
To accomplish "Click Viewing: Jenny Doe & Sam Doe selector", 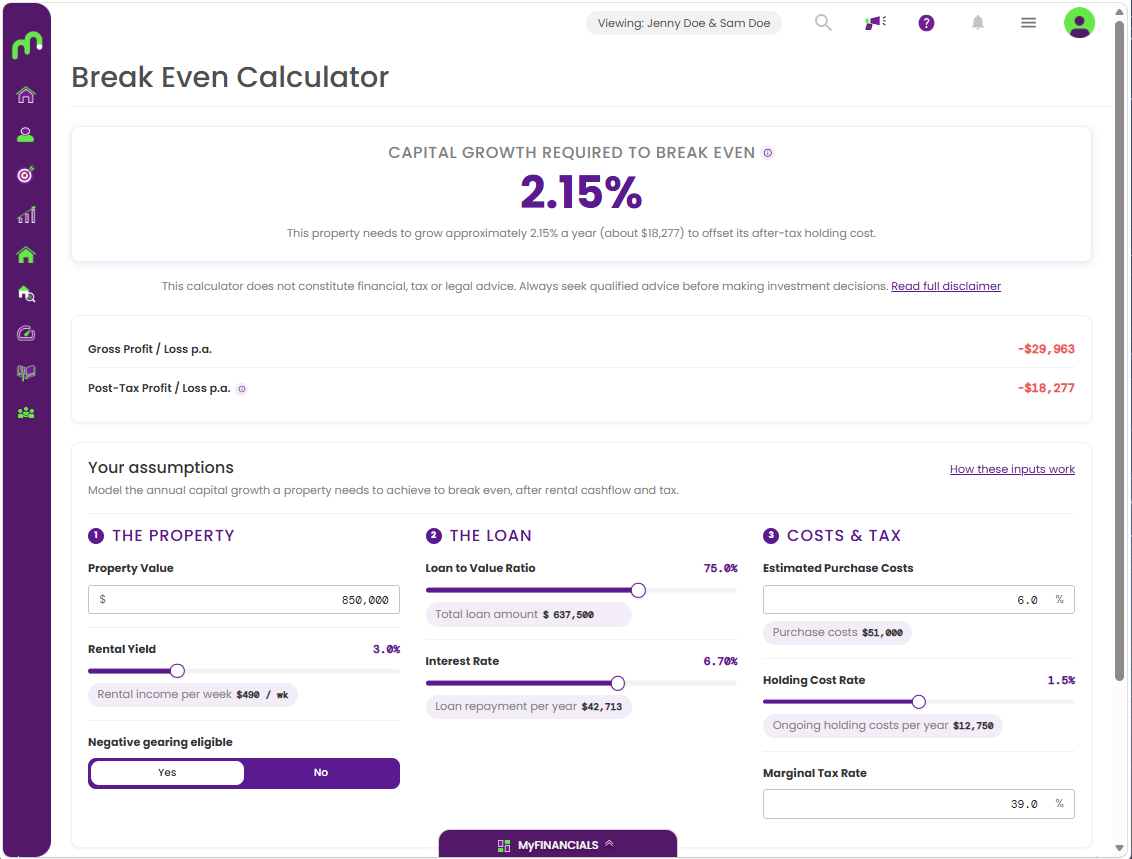I will 684,23.
